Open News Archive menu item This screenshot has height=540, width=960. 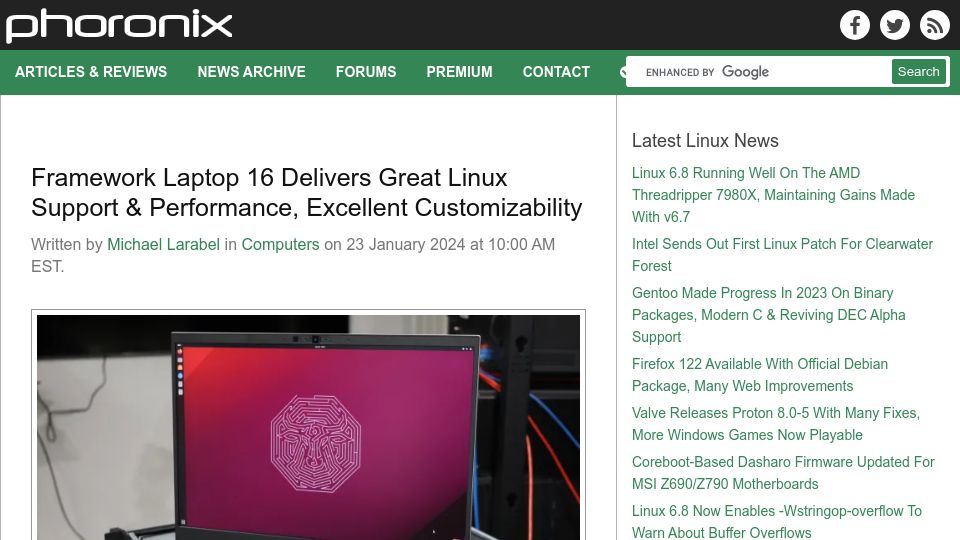[251, 72]
